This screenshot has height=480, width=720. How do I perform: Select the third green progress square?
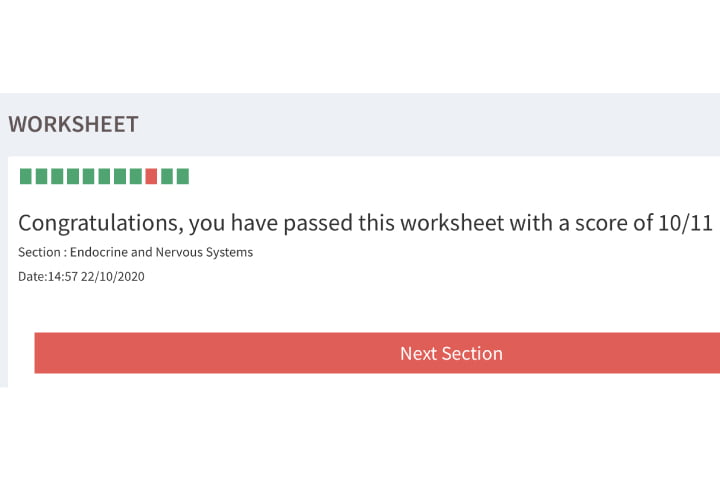pos(57,177)
